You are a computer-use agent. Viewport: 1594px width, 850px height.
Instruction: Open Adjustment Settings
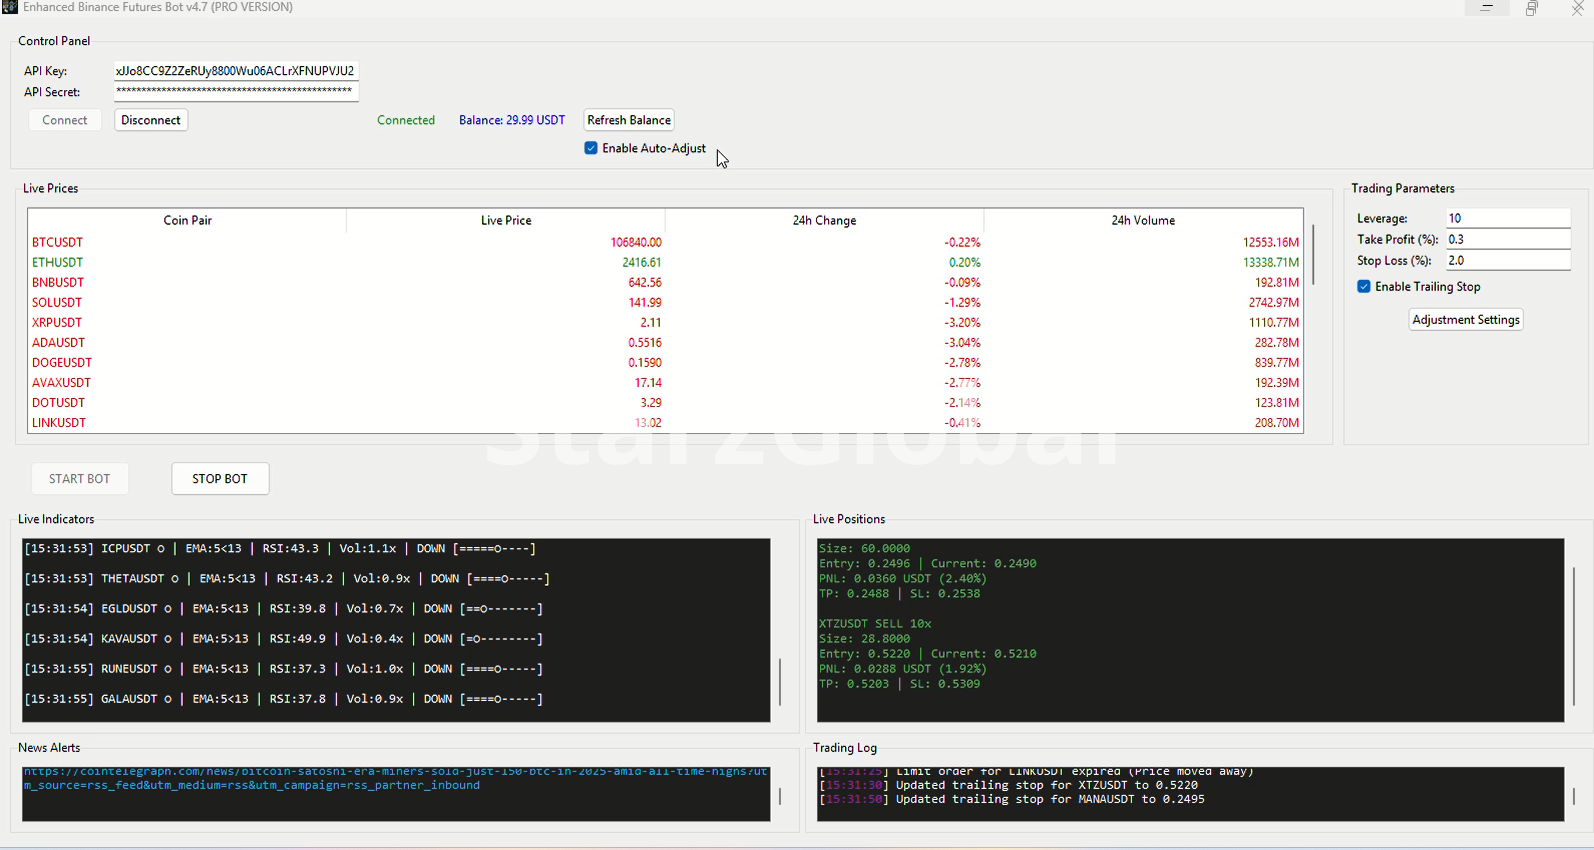(1466, 320)
